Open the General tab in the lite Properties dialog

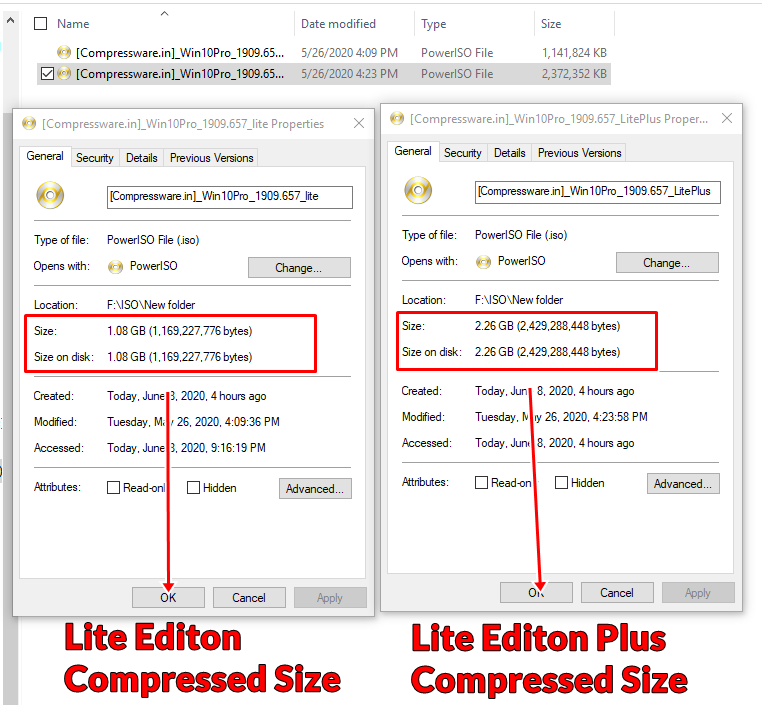[x=45, y=156]
